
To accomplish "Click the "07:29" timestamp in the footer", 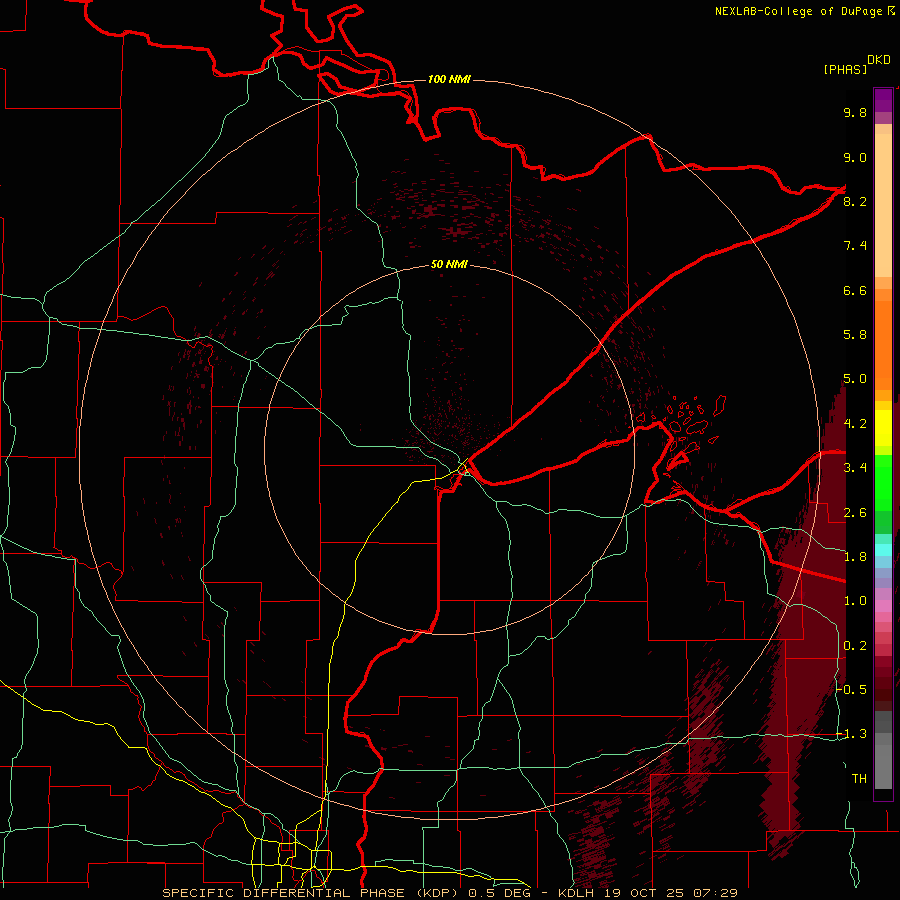I will 715,893.
